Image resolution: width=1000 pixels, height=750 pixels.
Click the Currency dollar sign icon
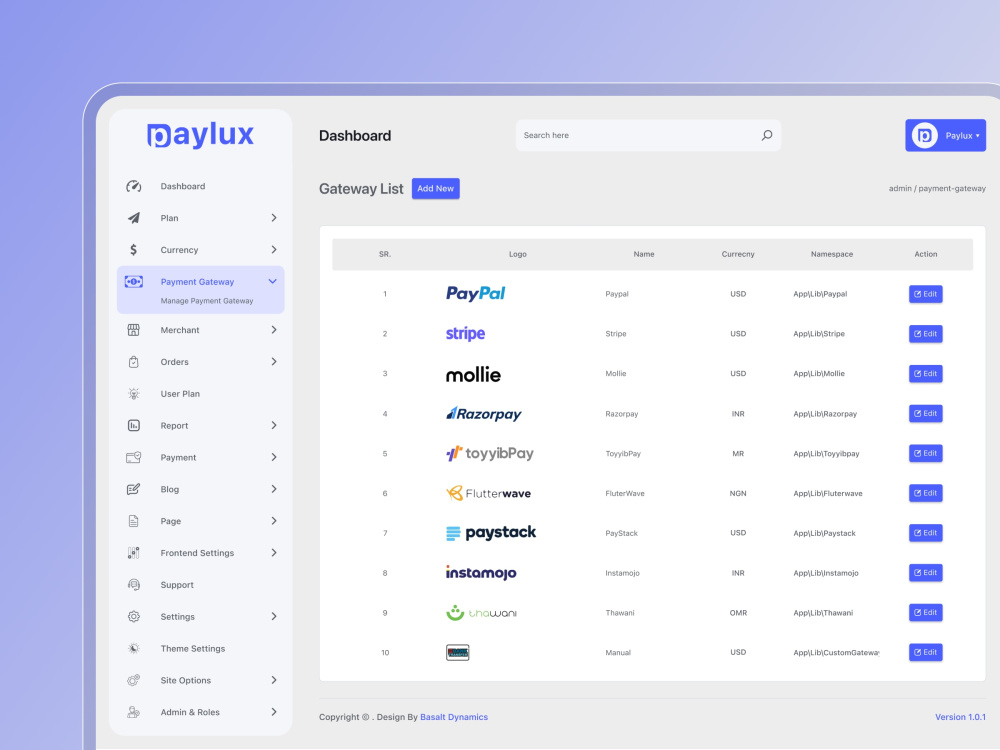coord(133,250)
